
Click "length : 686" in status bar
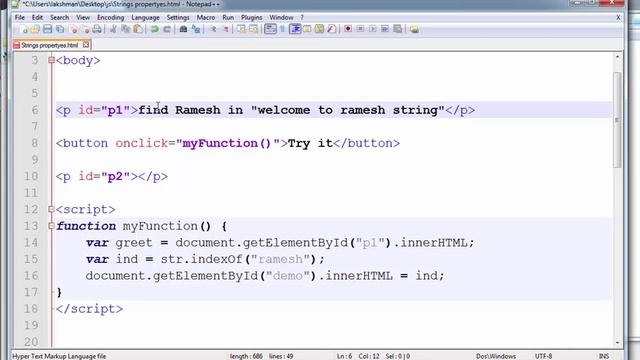point(246,356)
